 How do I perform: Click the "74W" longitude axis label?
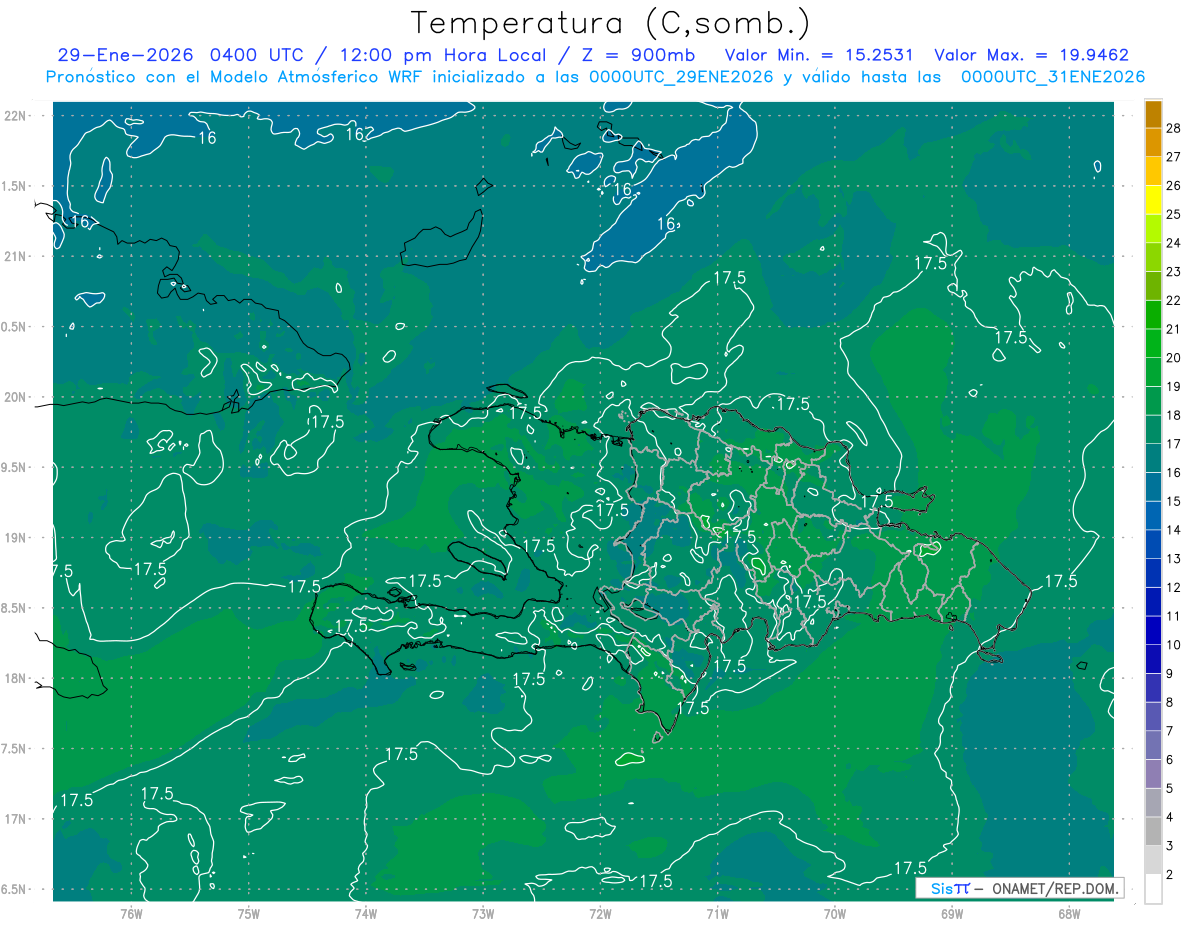365,914
